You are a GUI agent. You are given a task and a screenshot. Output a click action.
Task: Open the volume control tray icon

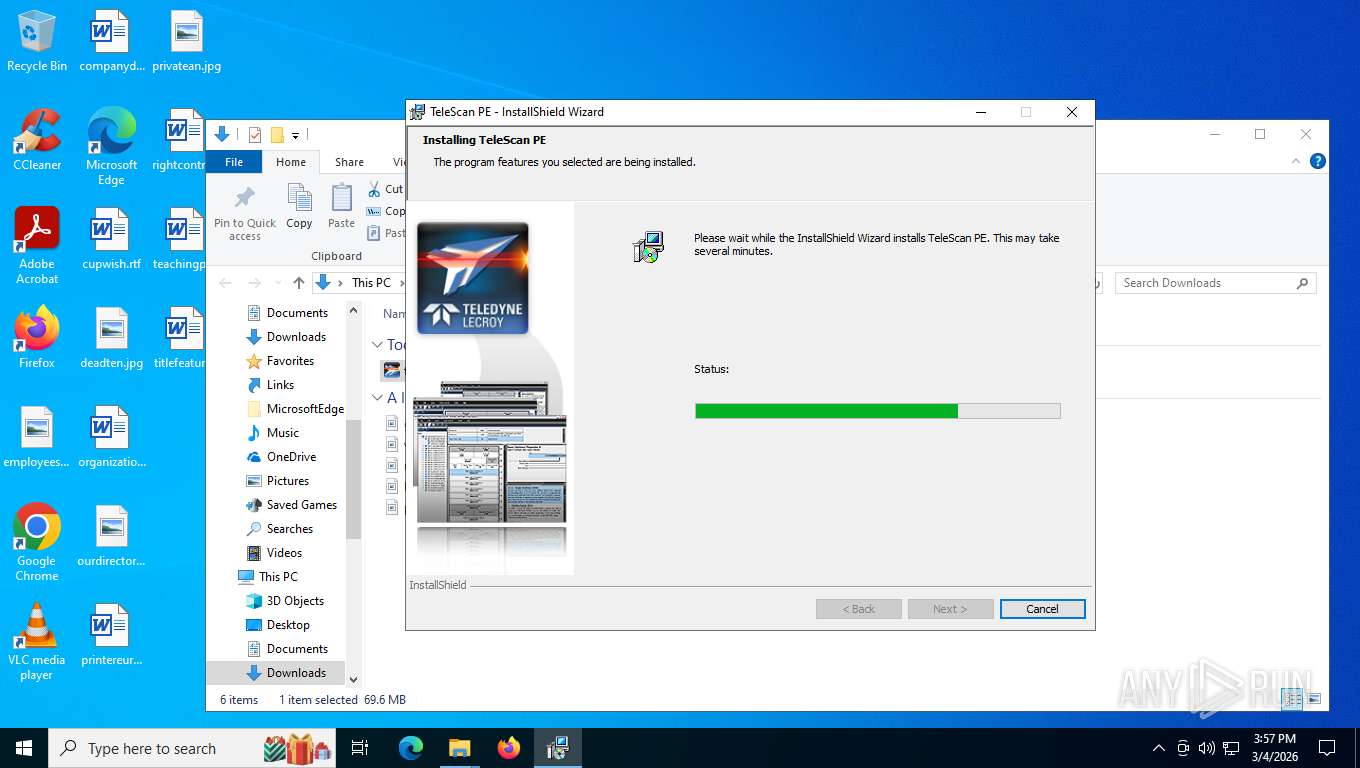[x=1207, y=748]
